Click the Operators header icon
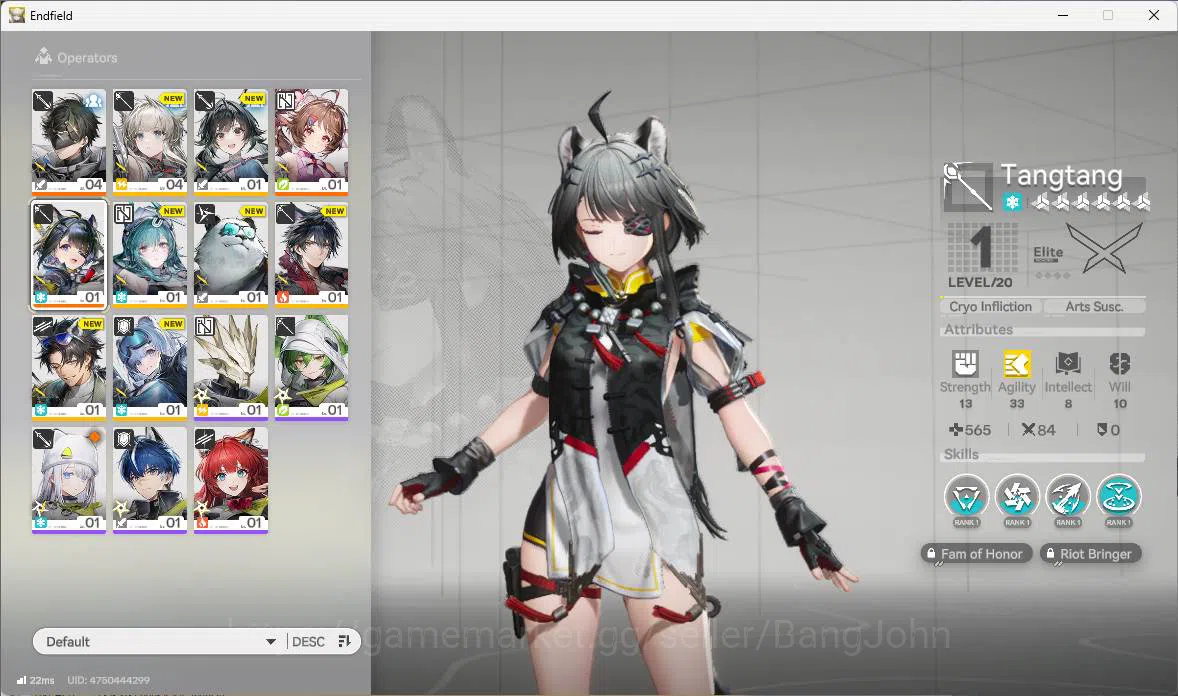Screen dimensions: 1178x696 click(x=44, y=56)
